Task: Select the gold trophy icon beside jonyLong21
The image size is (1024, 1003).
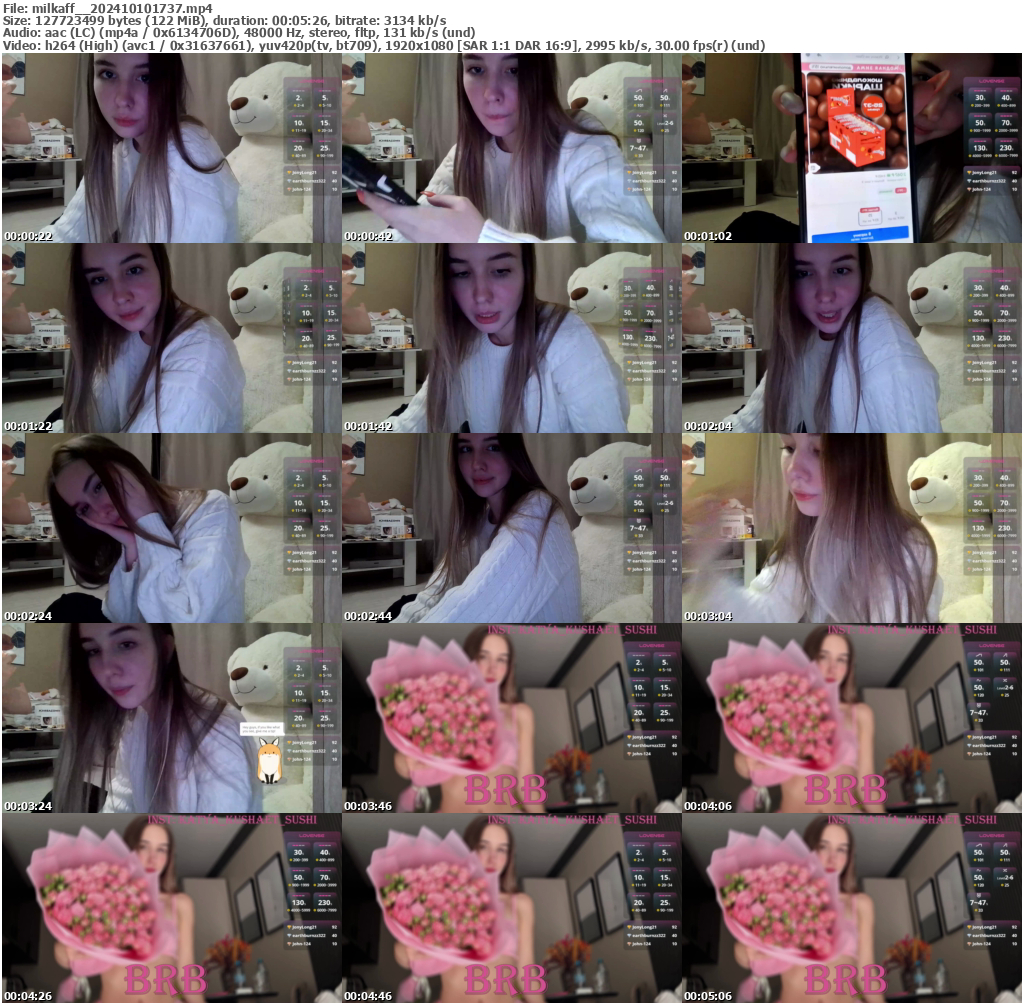Action: click(x=969, y=172)
